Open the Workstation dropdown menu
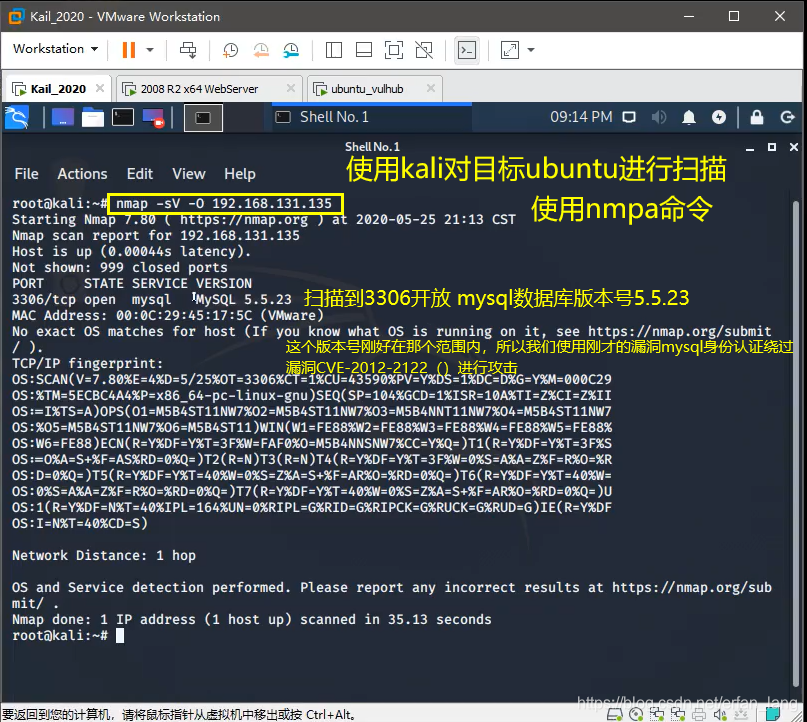The image size is (807, 722). tap(55, 49)
